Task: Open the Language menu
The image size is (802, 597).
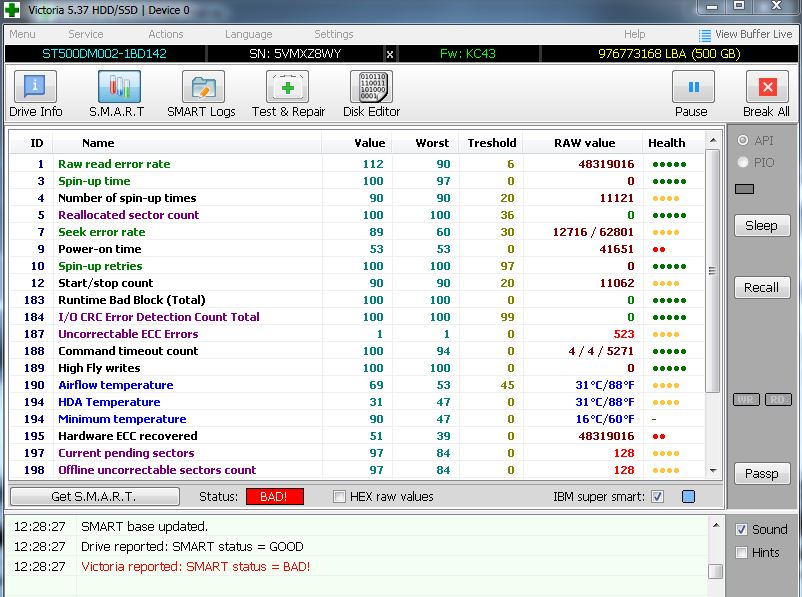Action: pyautogui.click(x=249, y=34)
